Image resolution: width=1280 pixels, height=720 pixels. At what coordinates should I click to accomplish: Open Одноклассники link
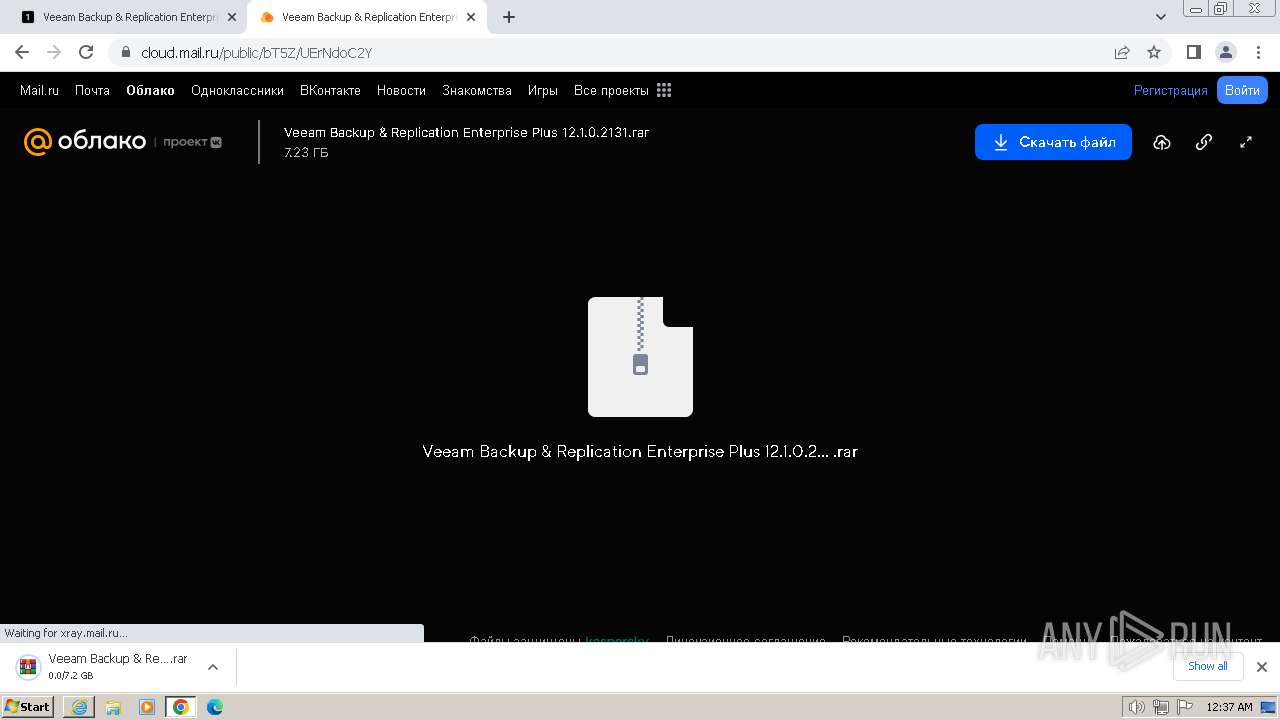coord(237,90)
